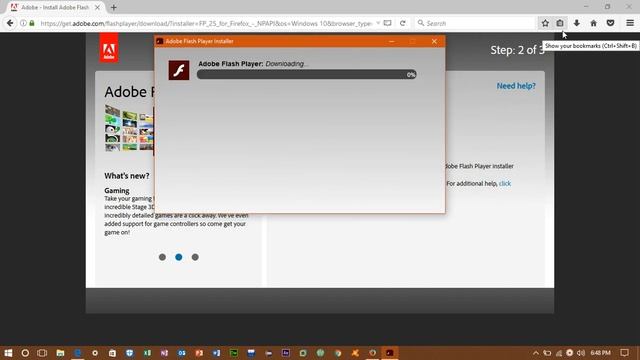
Task: Launch Word from the taskbar
Action: click(x=216, y=353)
